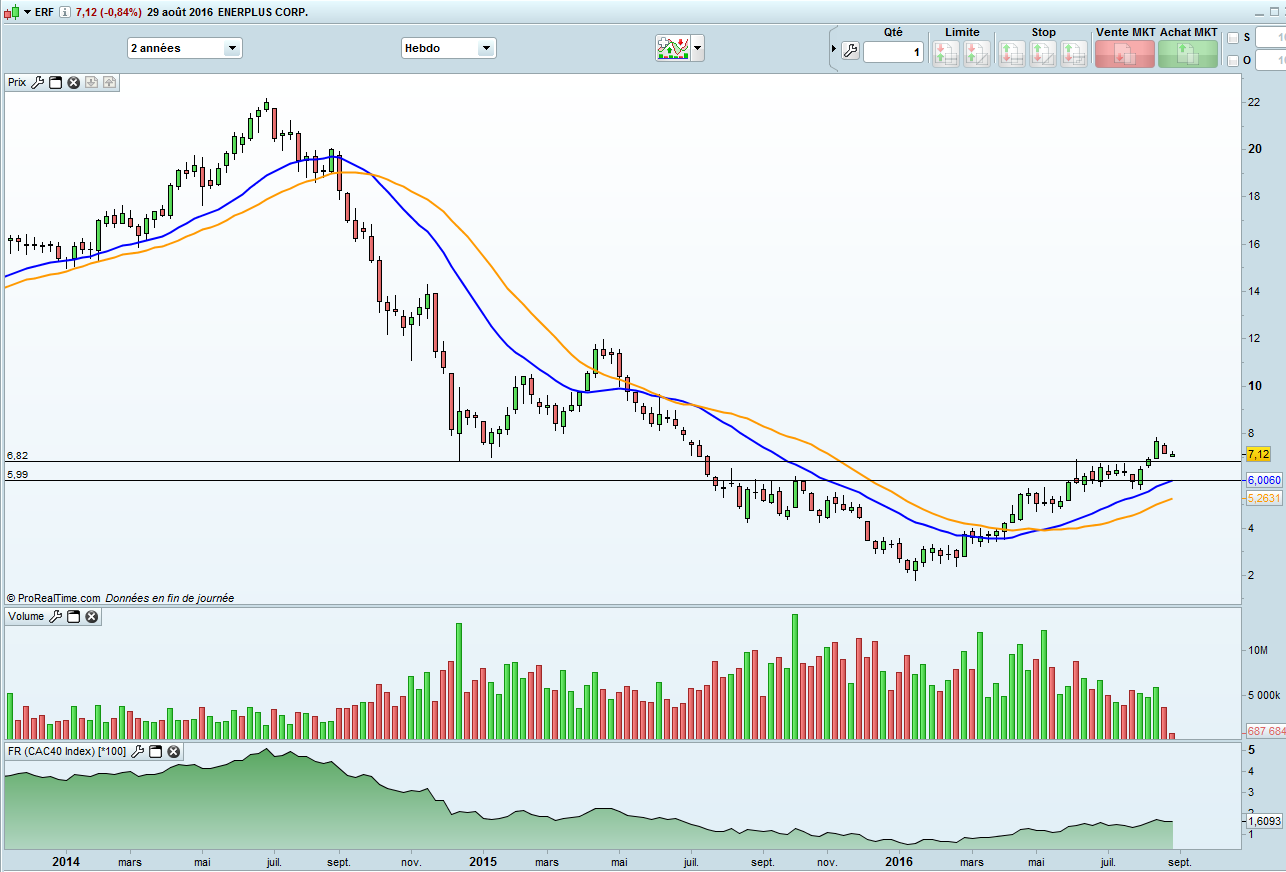Click the 6,82 horizontal line label
Viewport: 1286px width, 872px height.
pos(17,455)
